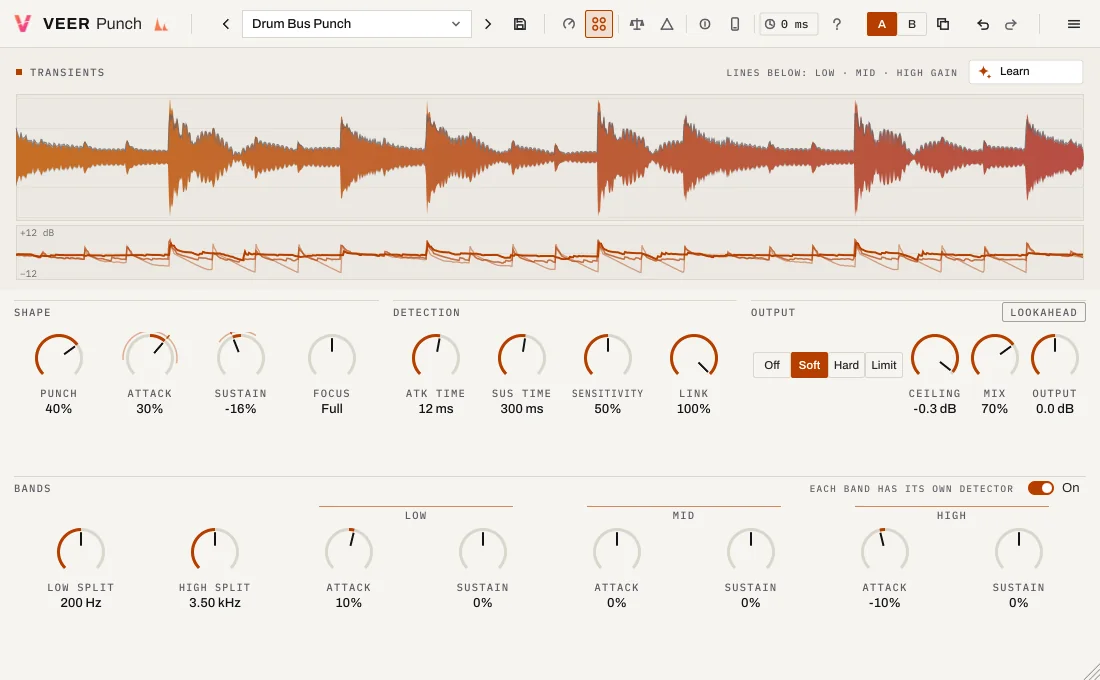Redo the last change

tap(1010, 24)
